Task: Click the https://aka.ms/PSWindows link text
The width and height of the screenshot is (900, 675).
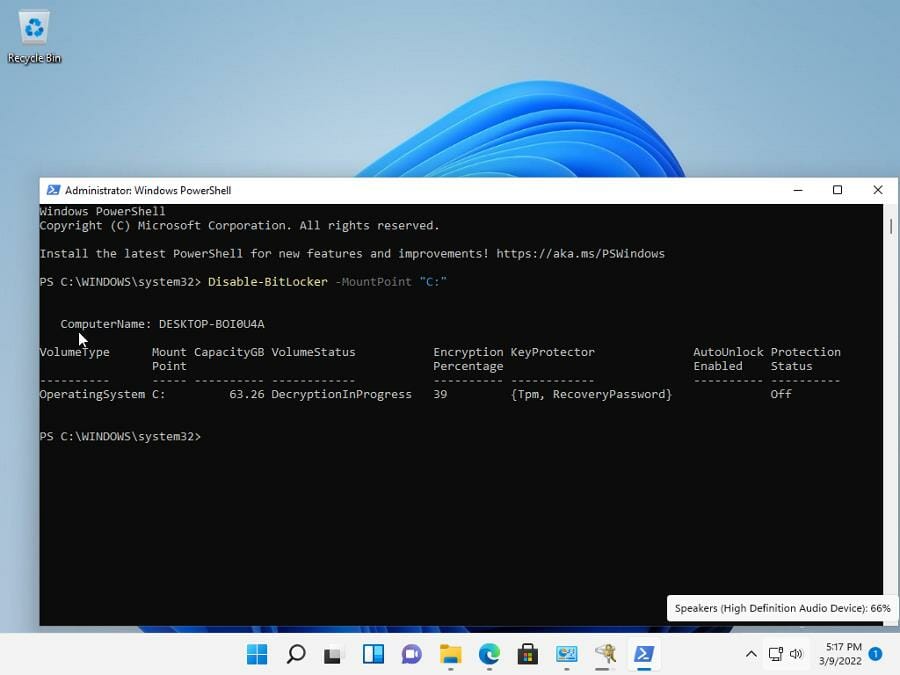Action: [x=580, y=254]
